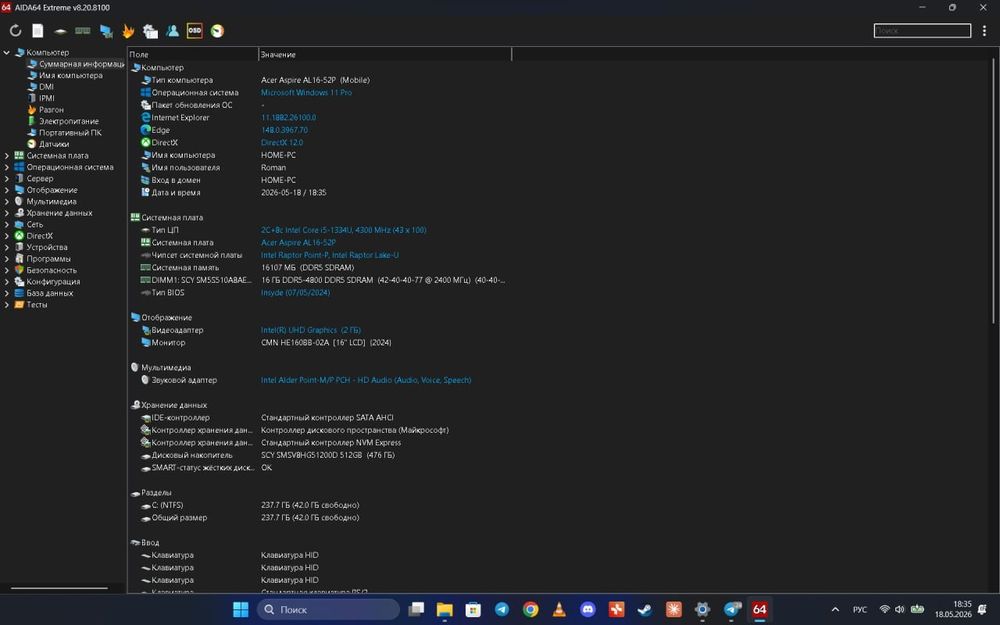Click the blue user silhouette toolbar icon
This screenshot has height=625, width=1000.
click(x=172, y=31)
